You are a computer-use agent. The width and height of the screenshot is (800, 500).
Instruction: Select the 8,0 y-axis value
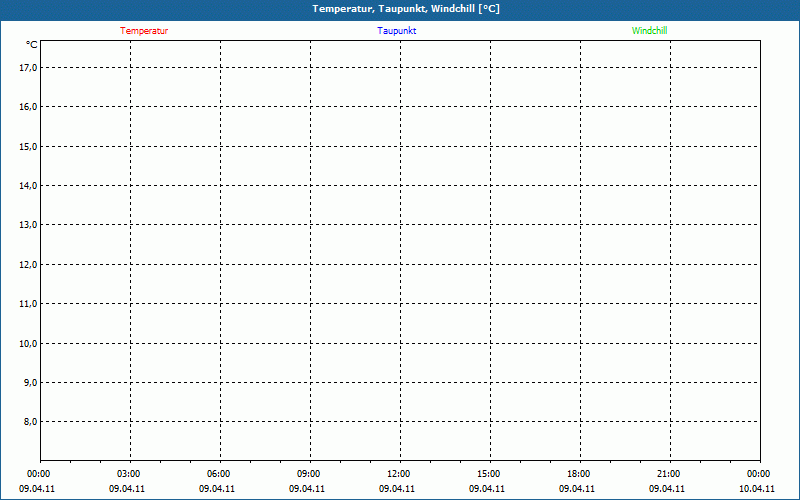(30, 422)
